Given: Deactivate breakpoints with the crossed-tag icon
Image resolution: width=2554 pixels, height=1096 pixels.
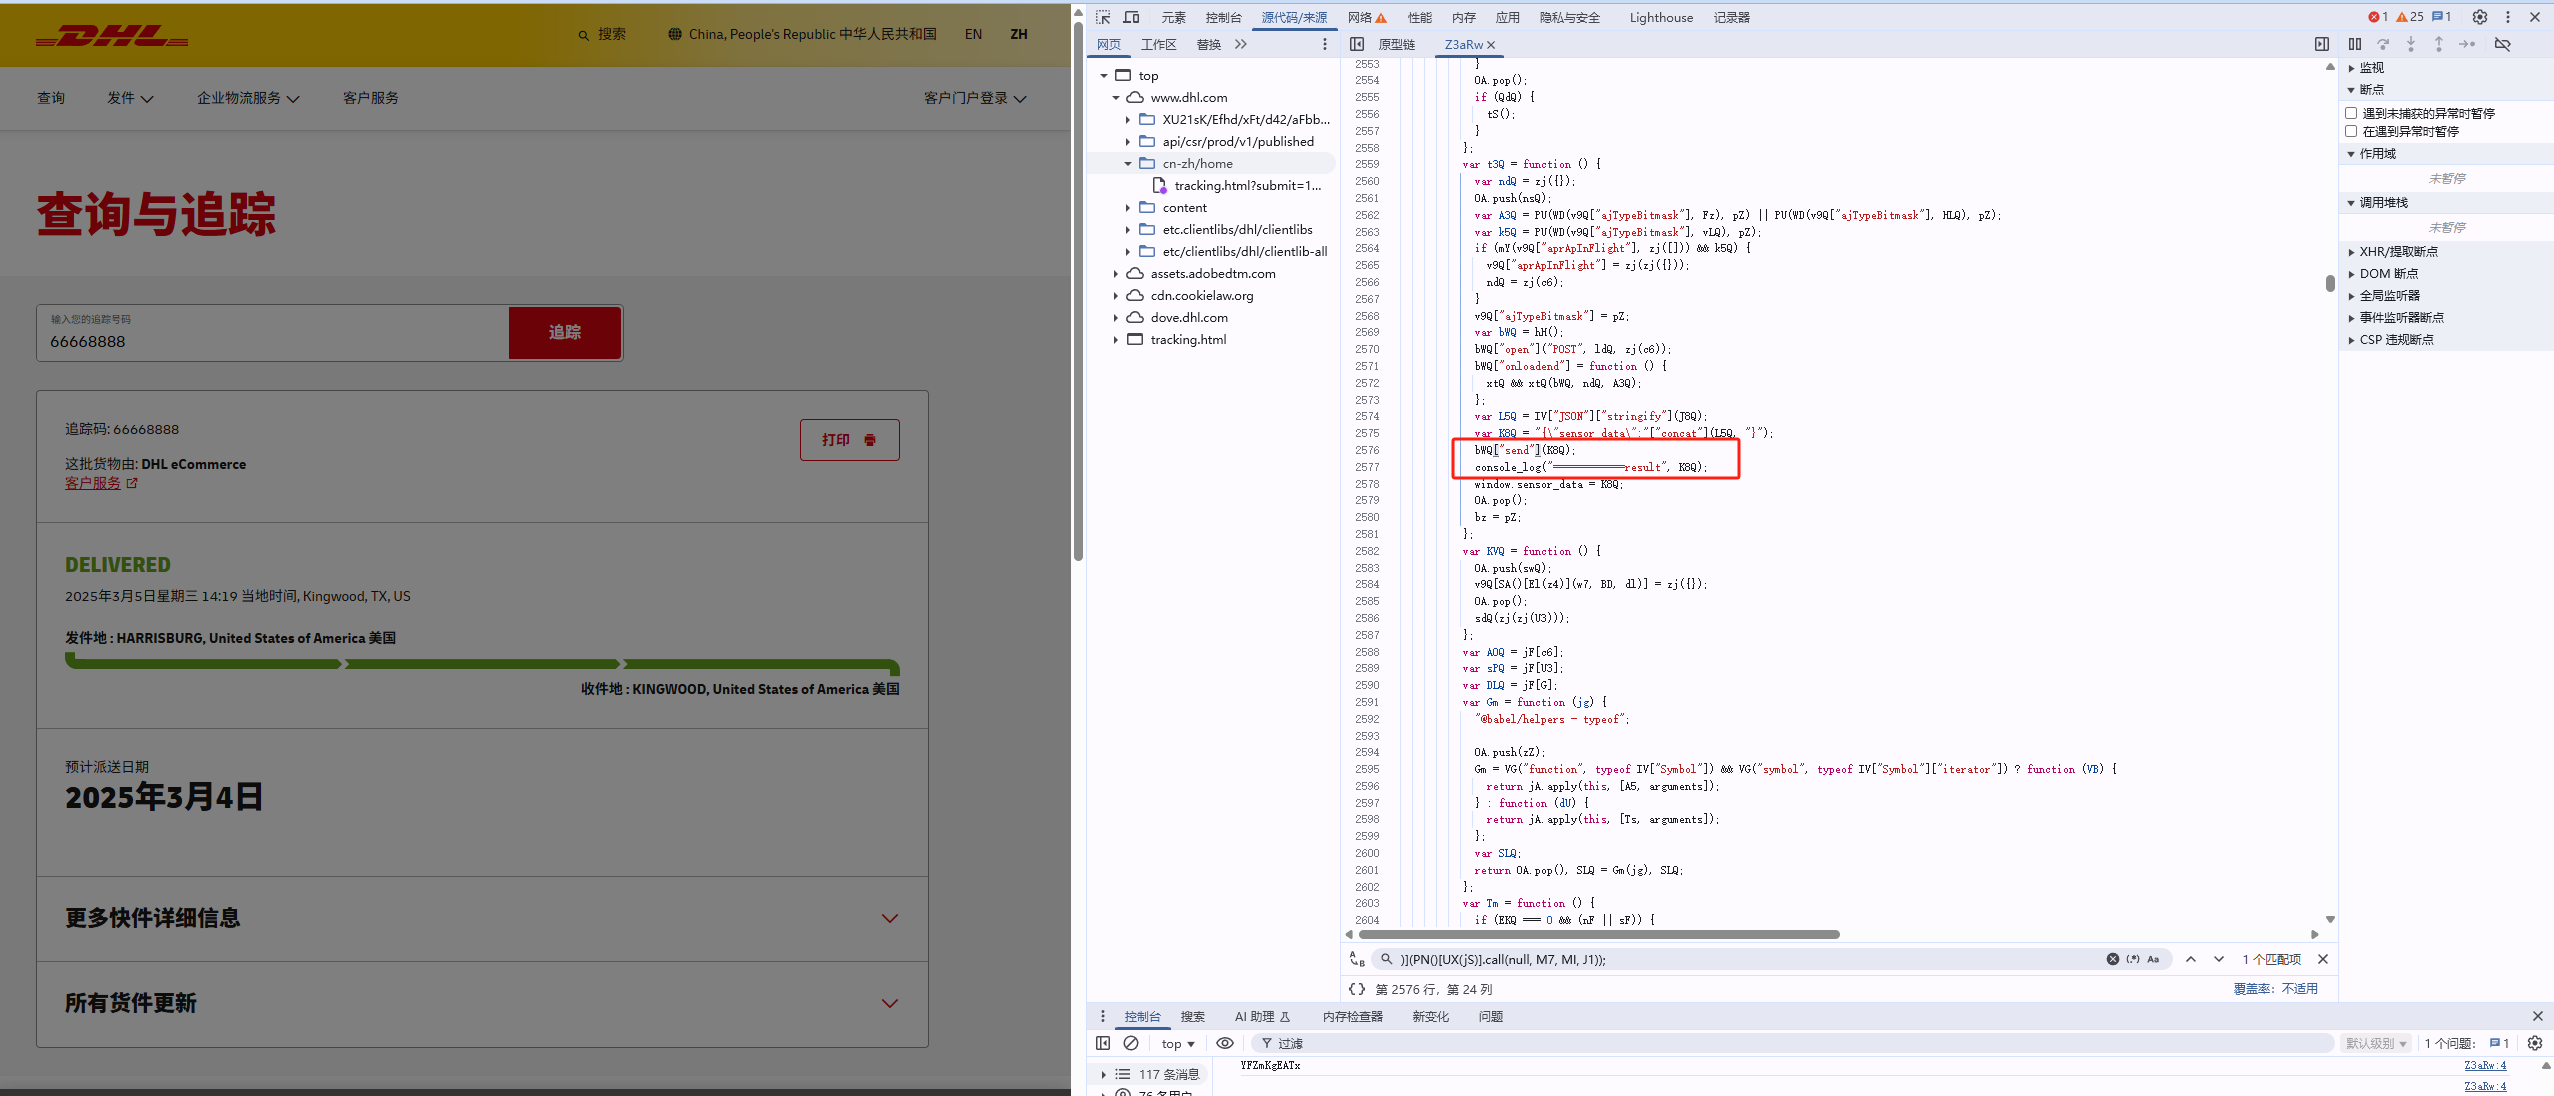Looking at the screenshot, I should [2503, 44].
